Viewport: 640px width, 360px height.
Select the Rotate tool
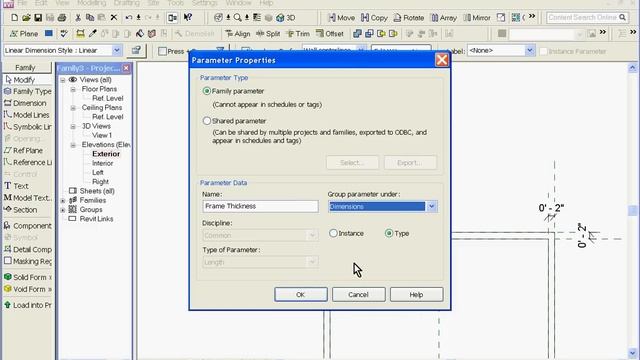tap(409, 18)
